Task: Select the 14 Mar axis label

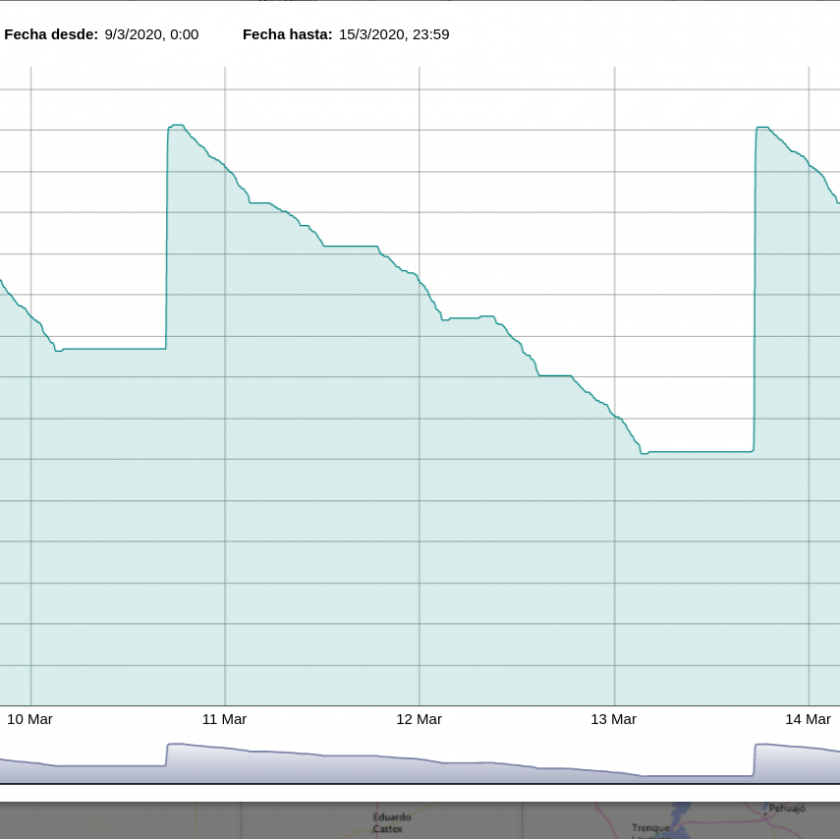Action: click(807, 719)
